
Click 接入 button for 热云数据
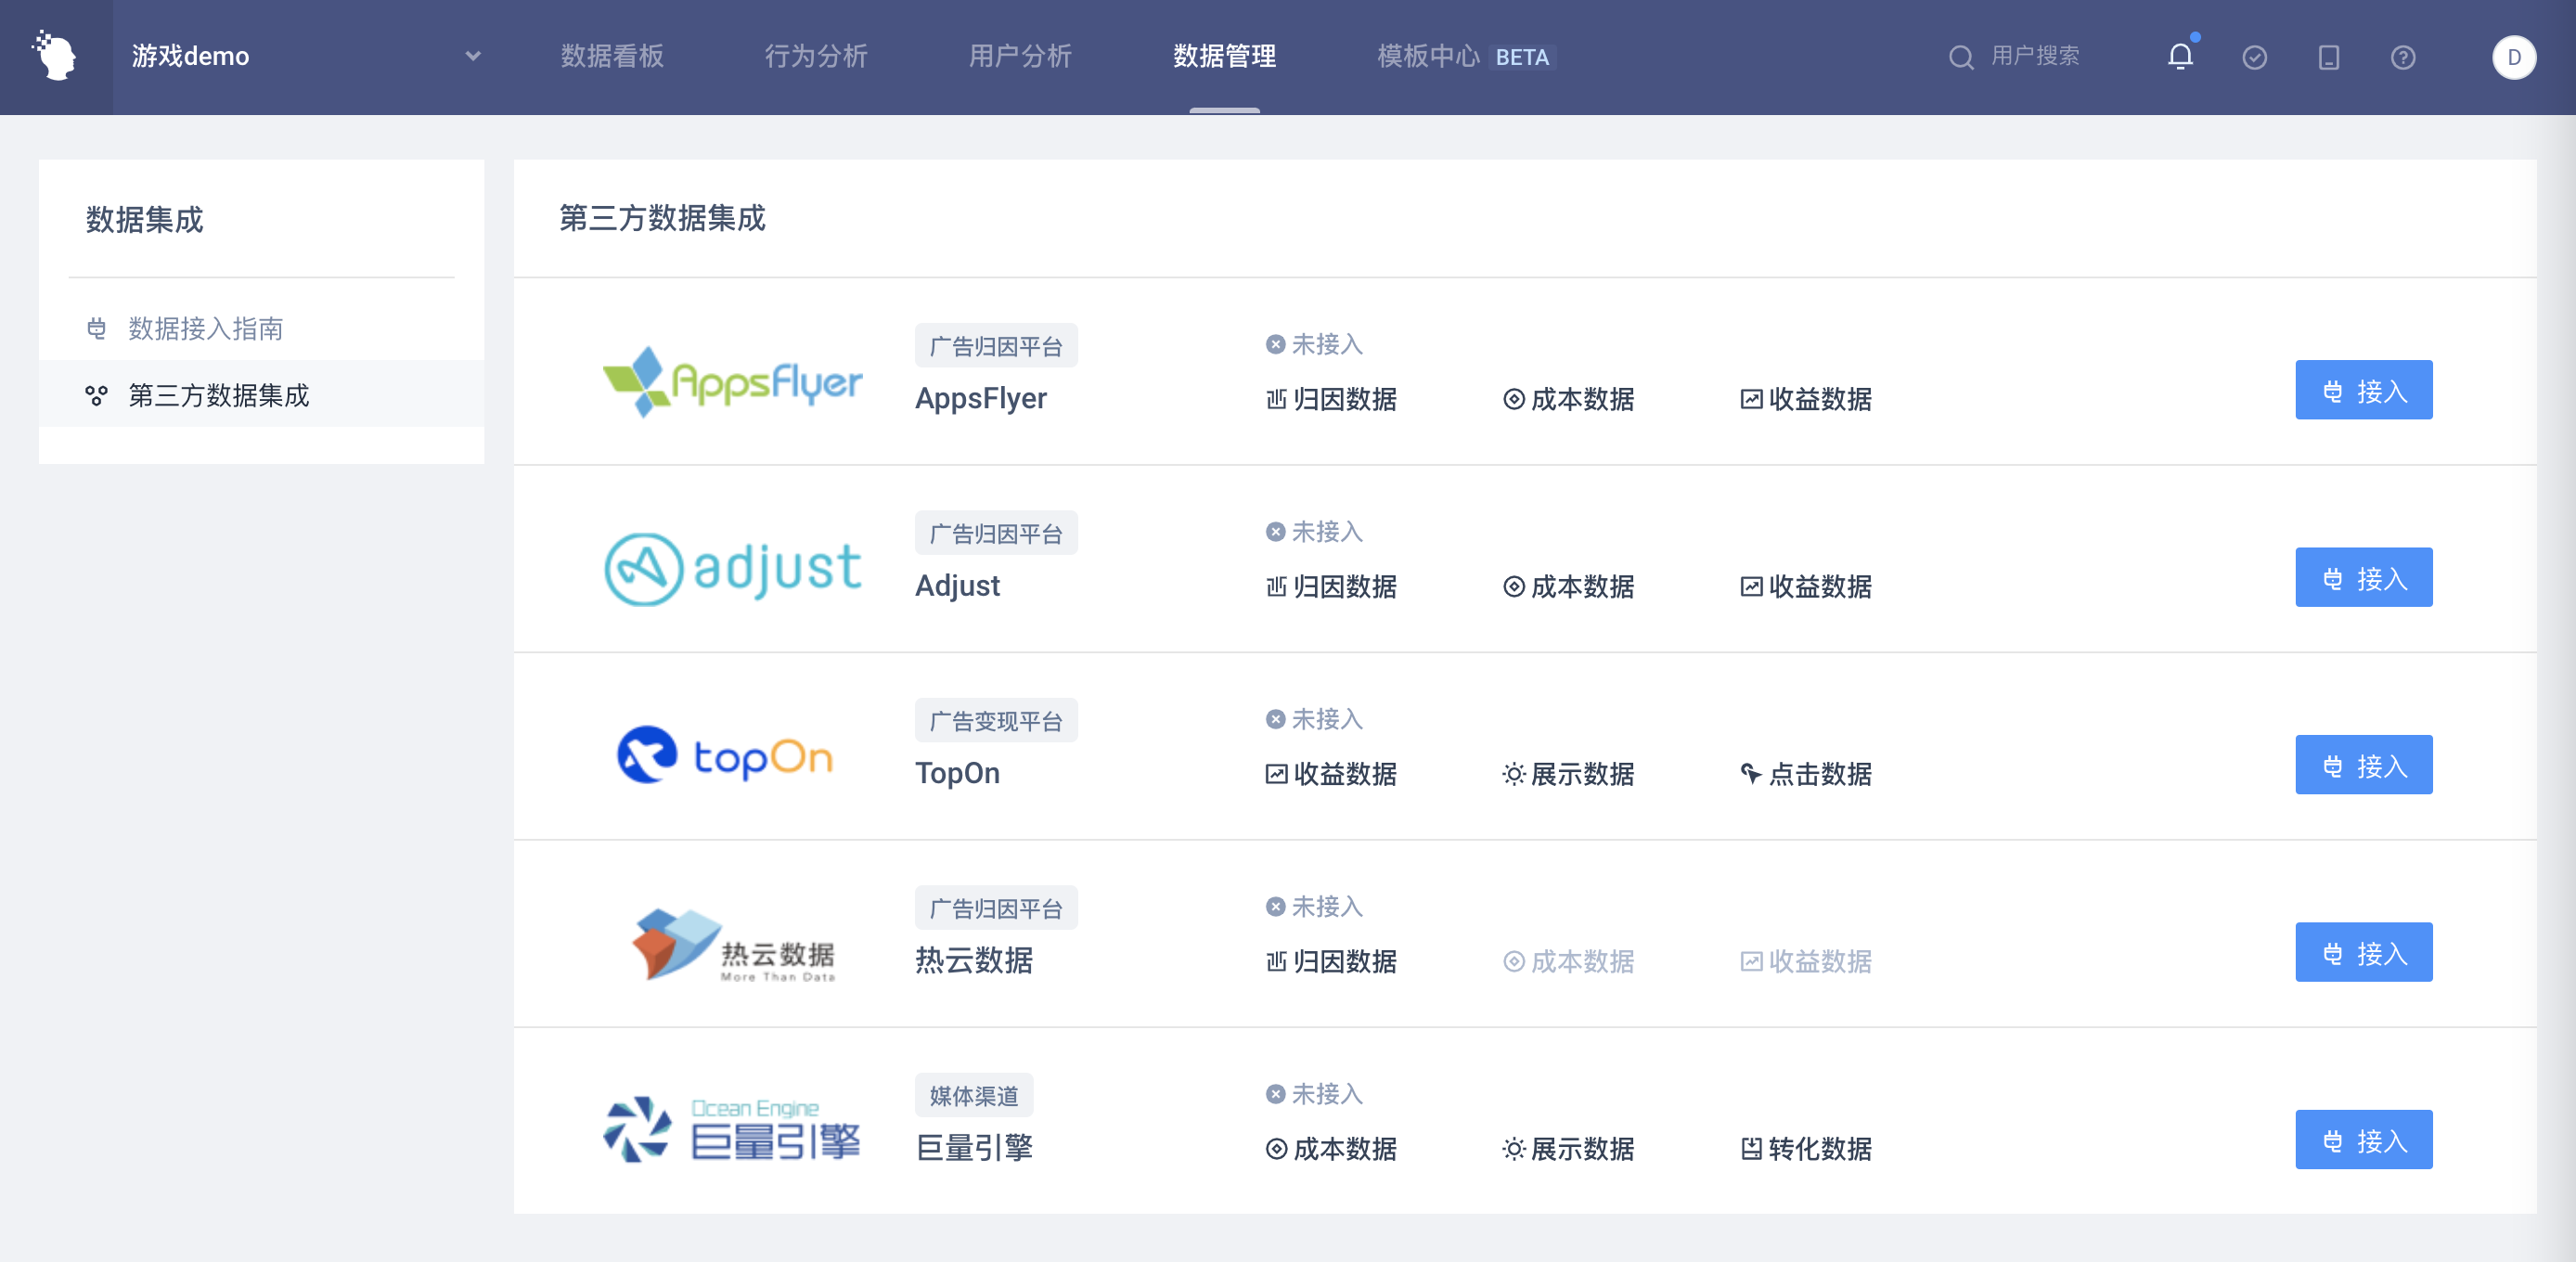pos(2363,953)
